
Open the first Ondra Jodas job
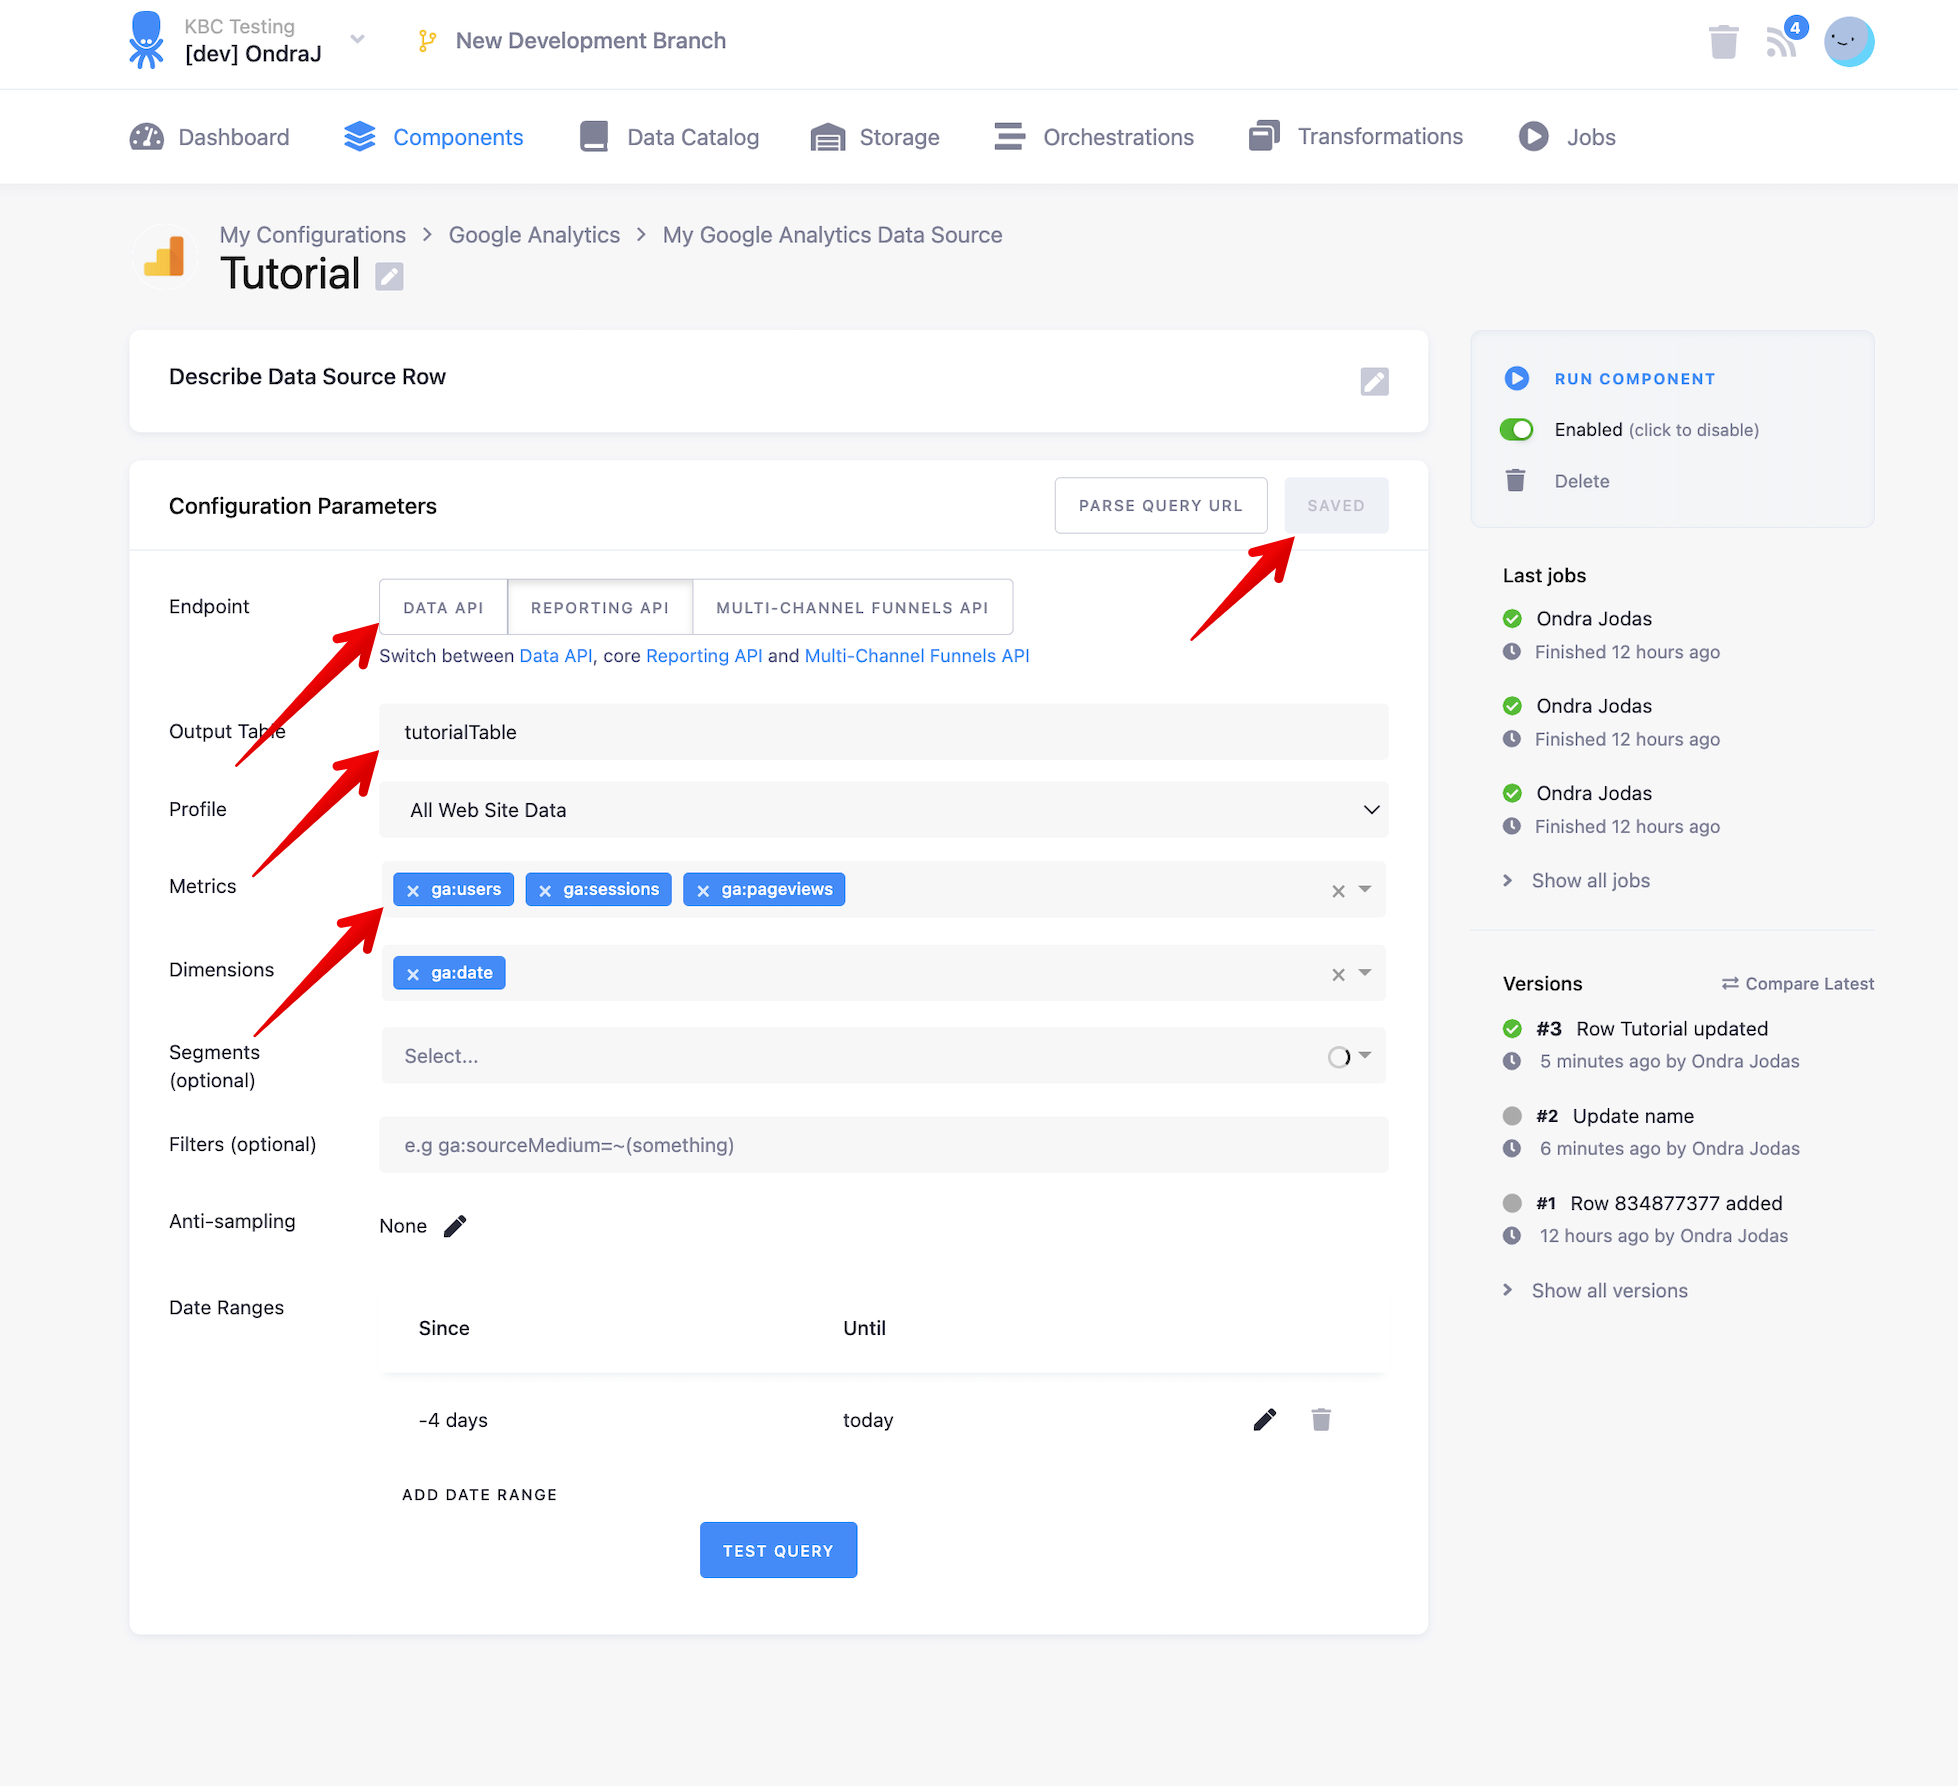[1594, 619]
